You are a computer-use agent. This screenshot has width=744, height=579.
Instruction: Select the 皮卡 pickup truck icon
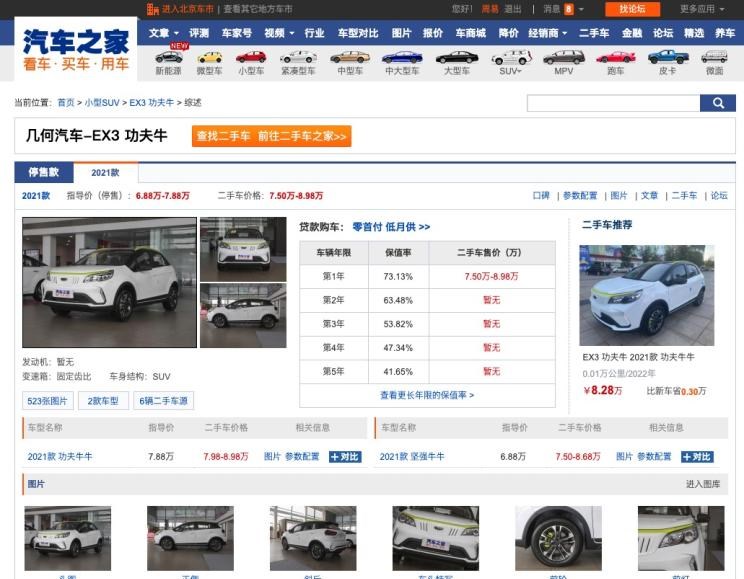668,57
